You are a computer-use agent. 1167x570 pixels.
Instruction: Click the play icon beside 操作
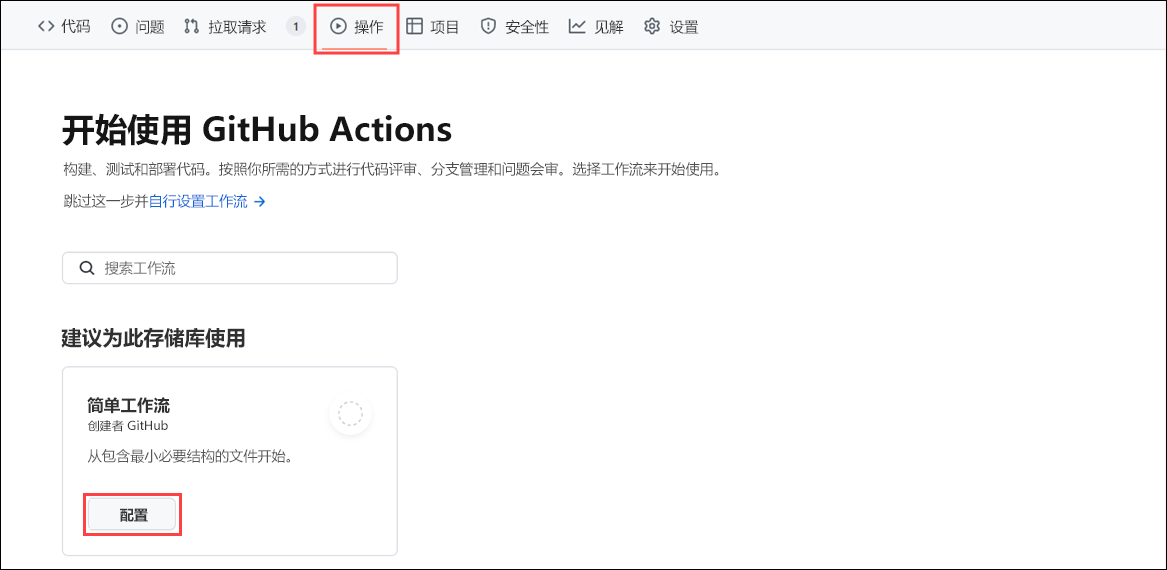pos(338,27)
